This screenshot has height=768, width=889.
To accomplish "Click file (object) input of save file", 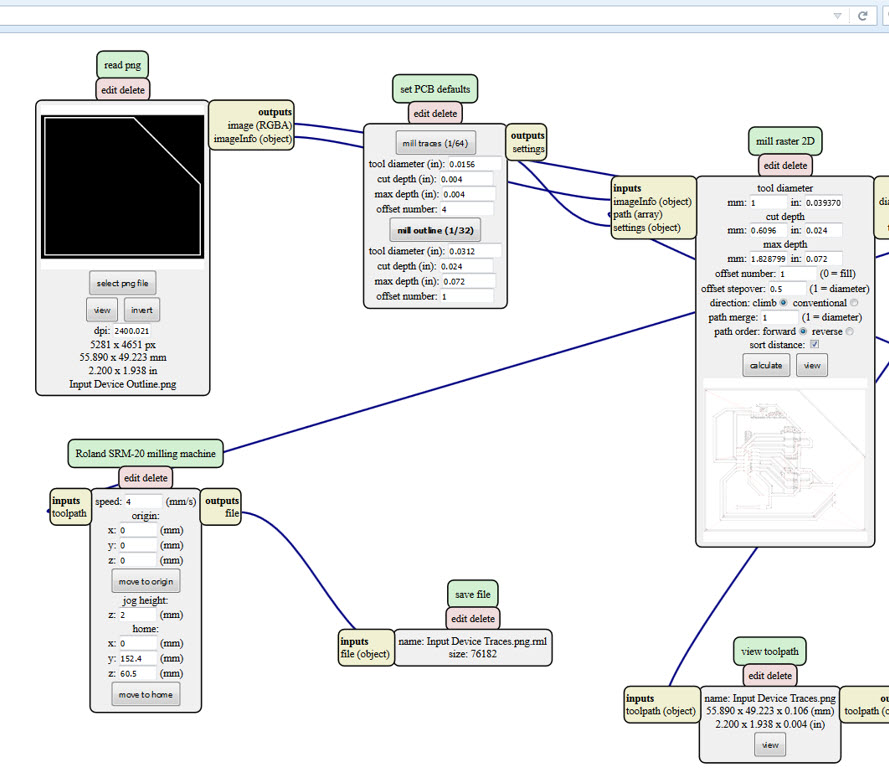I will pyautogui.click(x=365, y=654).
